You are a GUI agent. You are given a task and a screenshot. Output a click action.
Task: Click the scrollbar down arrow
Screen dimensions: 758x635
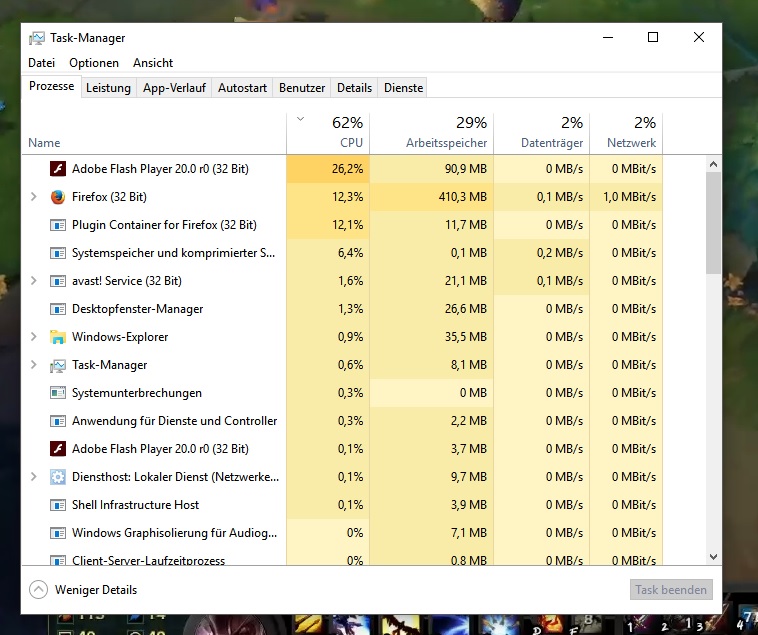[713, 557]
